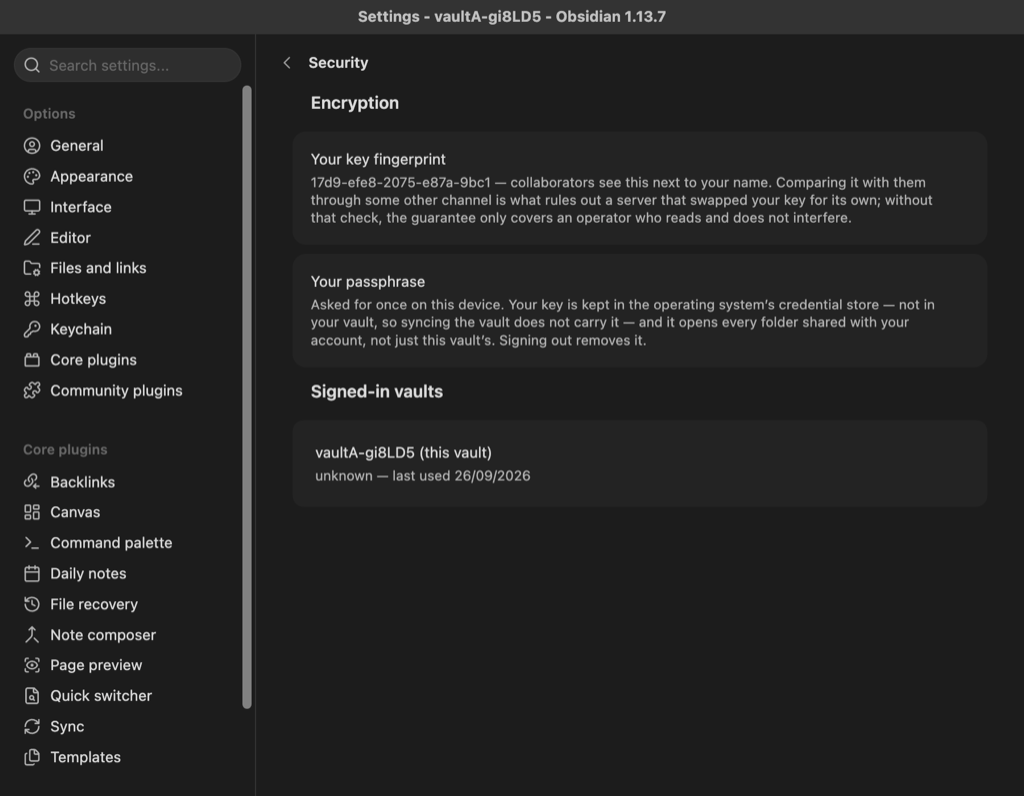Viewport: 1024px width, 796px height.
Task: Click the Templates copy icon
Action: coord(32,757)
